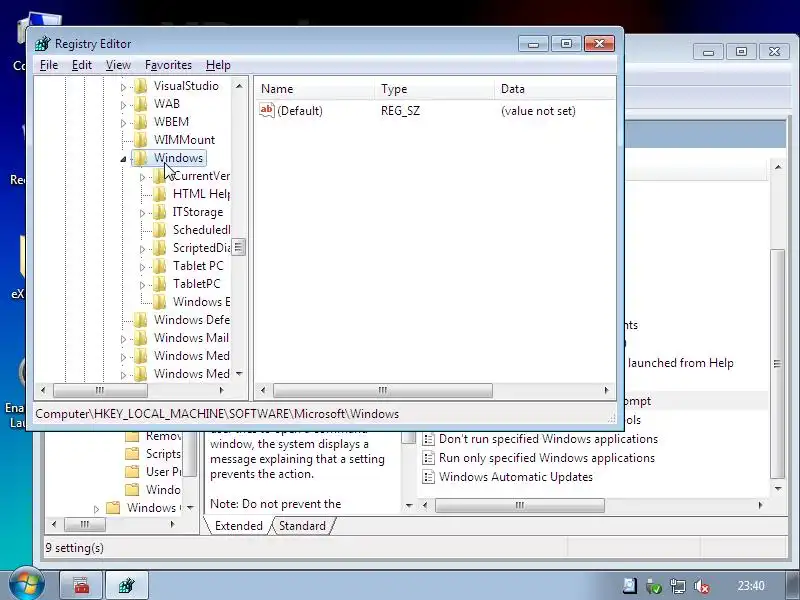Open 'Don't run specified Windows applications' policy

(x=548, y=439)
